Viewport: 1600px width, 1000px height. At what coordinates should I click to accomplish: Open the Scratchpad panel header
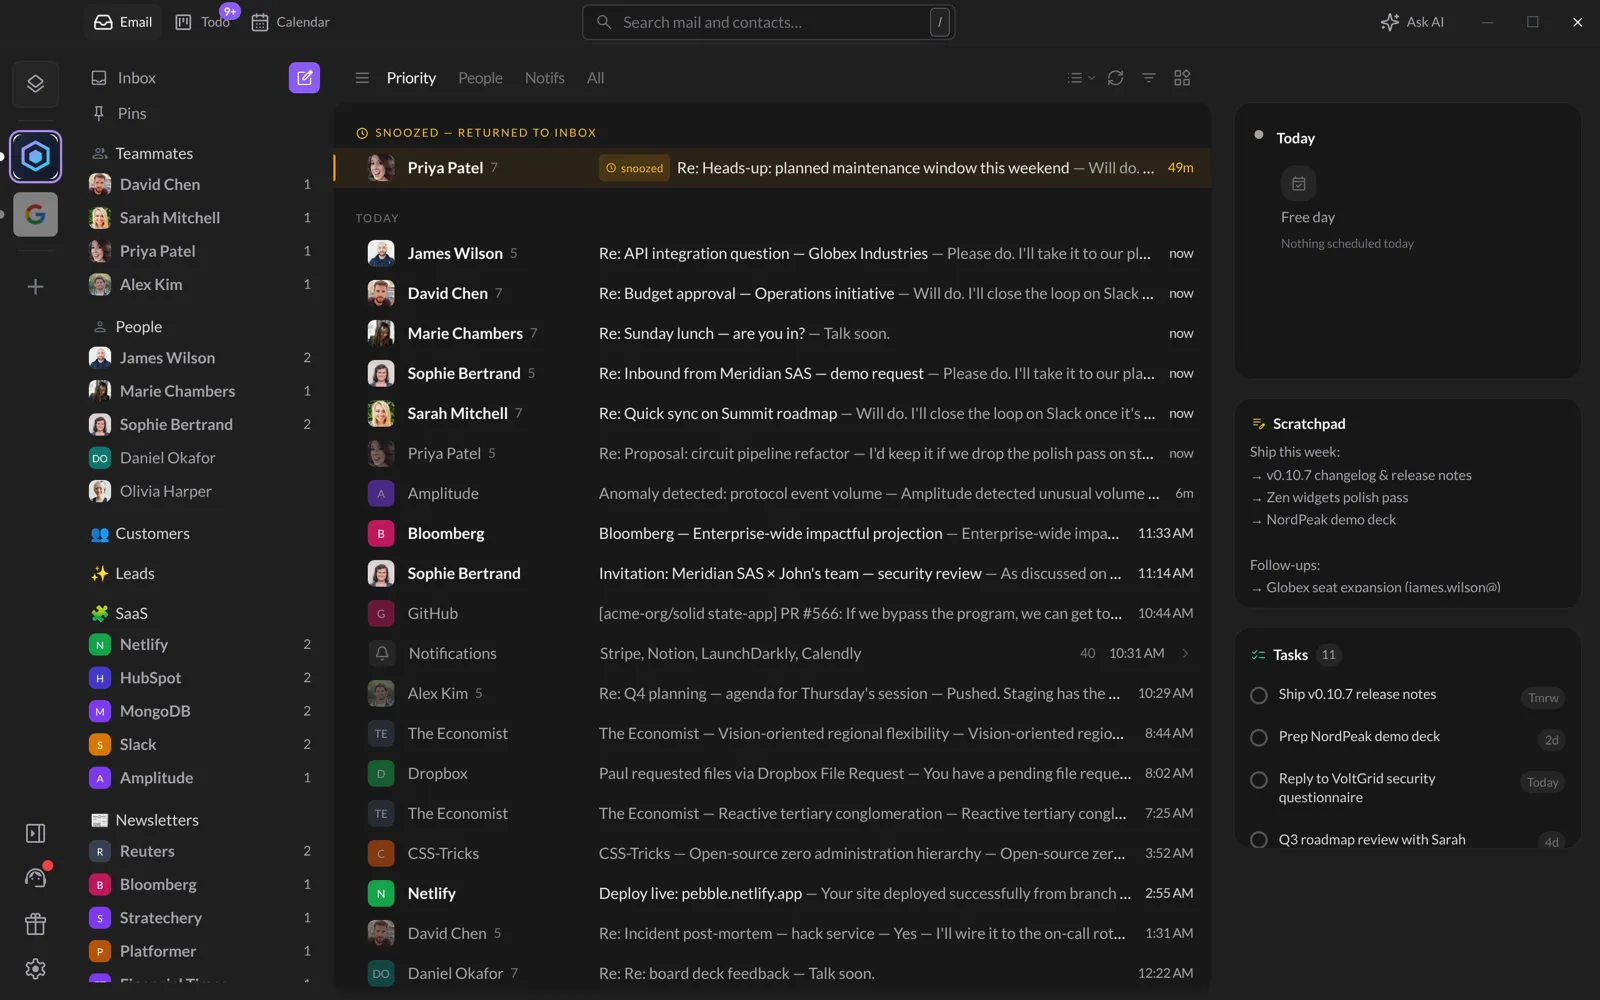click(1298, 424)
